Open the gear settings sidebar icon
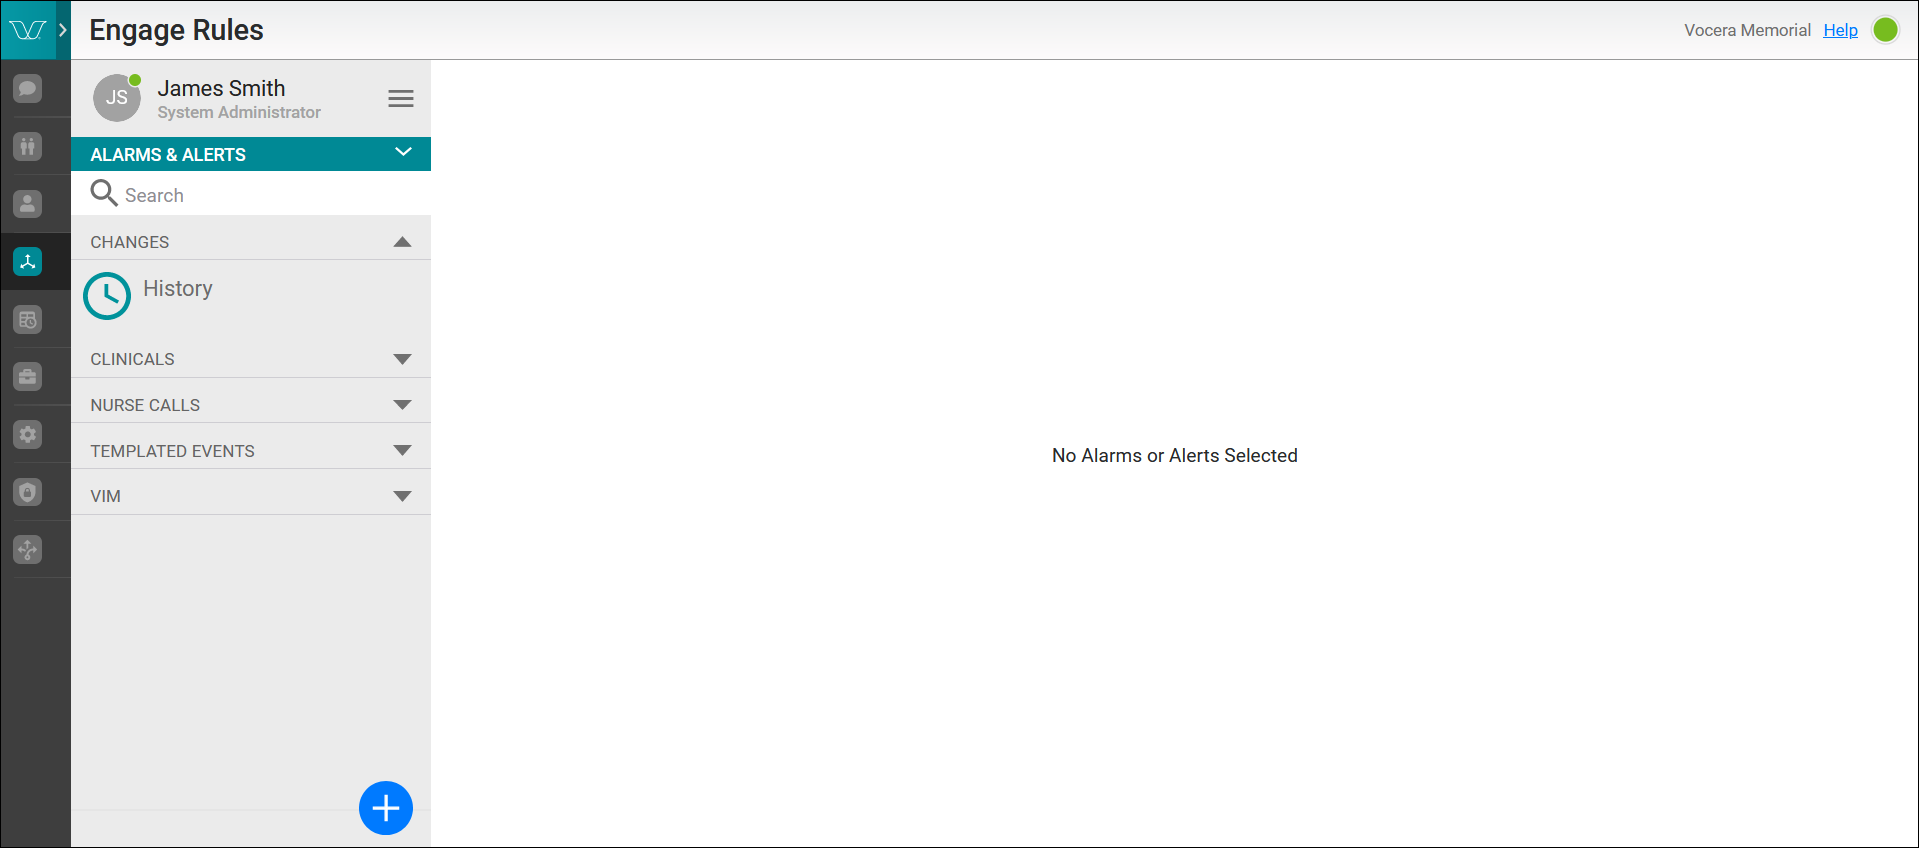The image size is (1919, 848). coord(28,434)
